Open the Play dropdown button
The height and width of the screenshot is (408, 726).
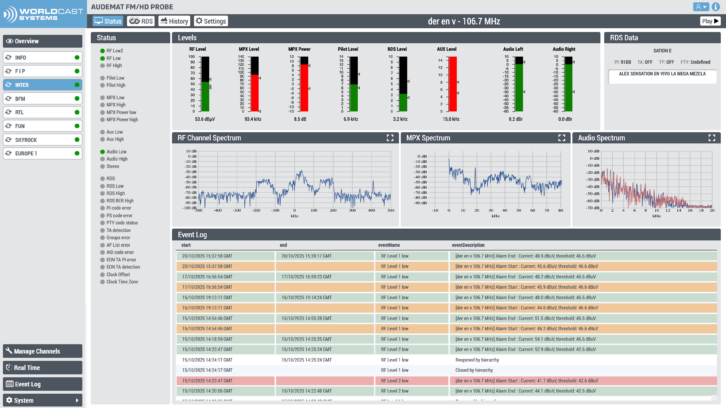[x=707, y=21]
